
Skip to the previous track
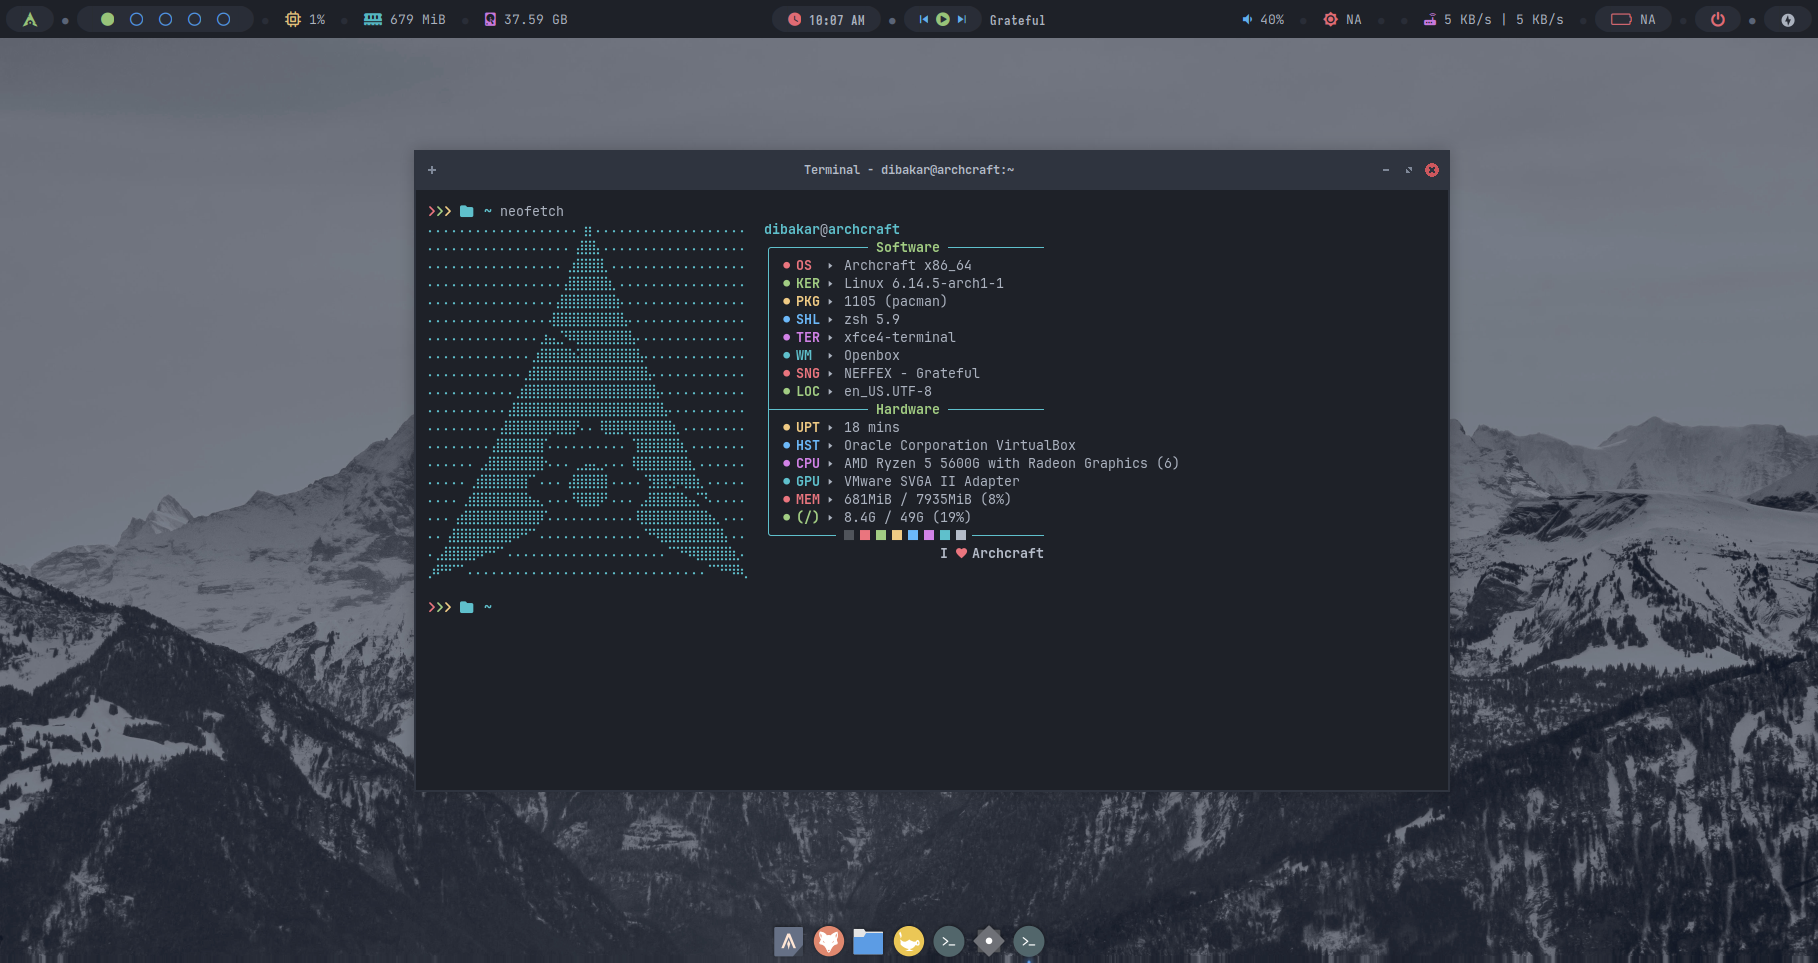point(923,19)
